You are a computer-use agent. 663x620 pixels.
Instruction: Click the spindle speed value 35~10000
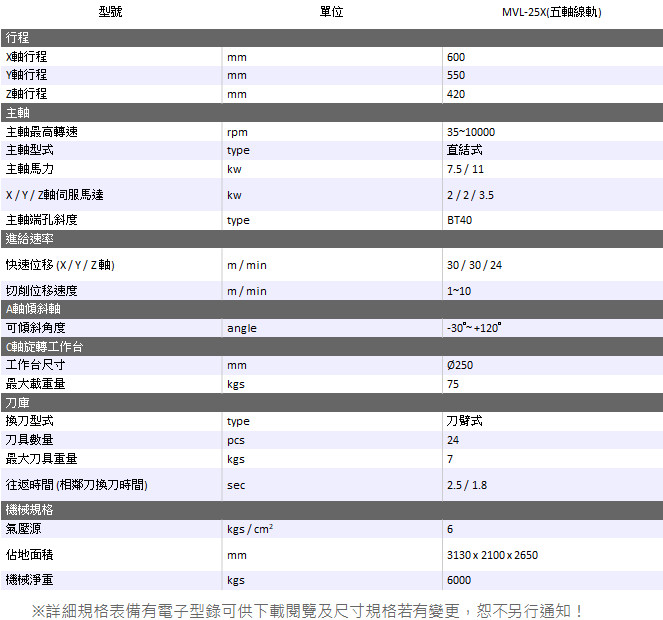471,132
